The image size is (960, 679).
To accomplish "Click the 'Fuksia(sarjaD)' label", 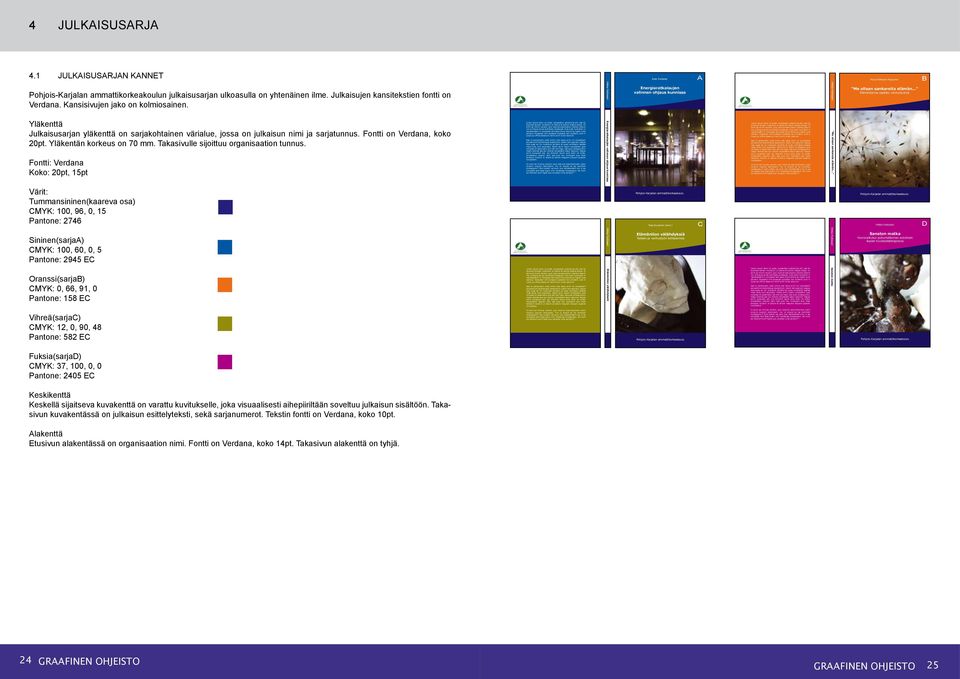I will tap(55, 356).
